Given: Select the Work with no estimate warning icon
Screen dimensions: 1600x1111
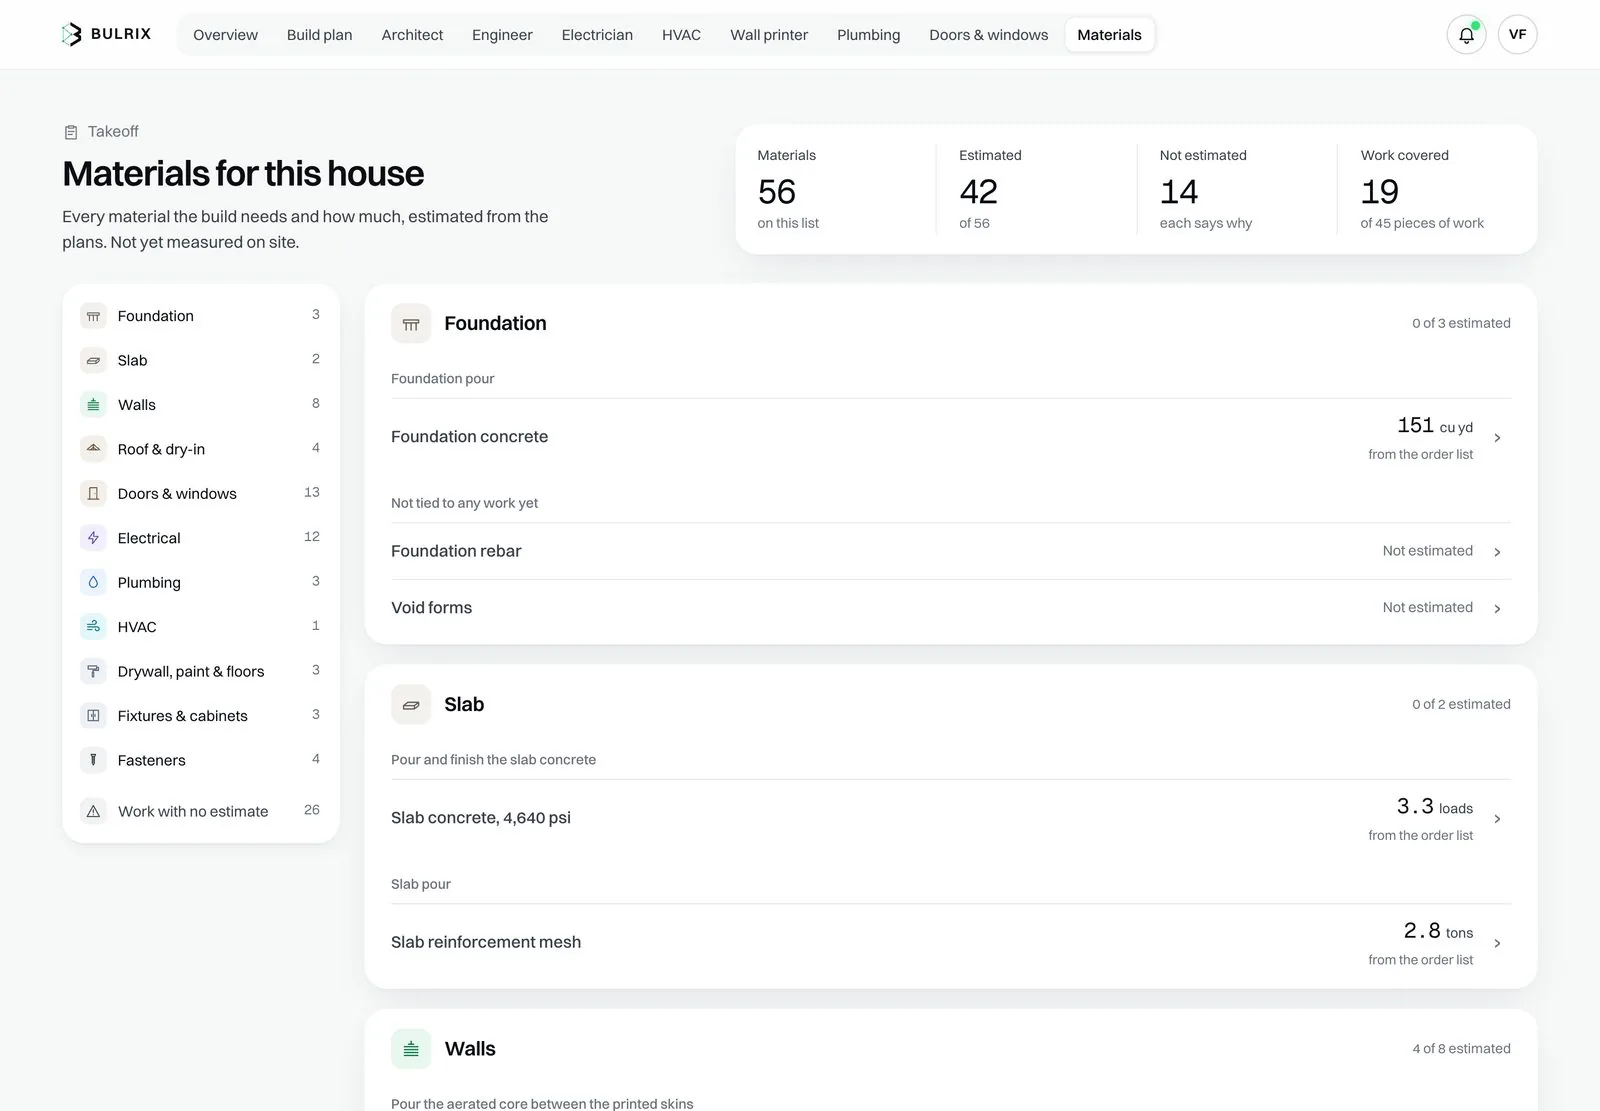Looking at the screenshot, I should click(x=93, y=811).
